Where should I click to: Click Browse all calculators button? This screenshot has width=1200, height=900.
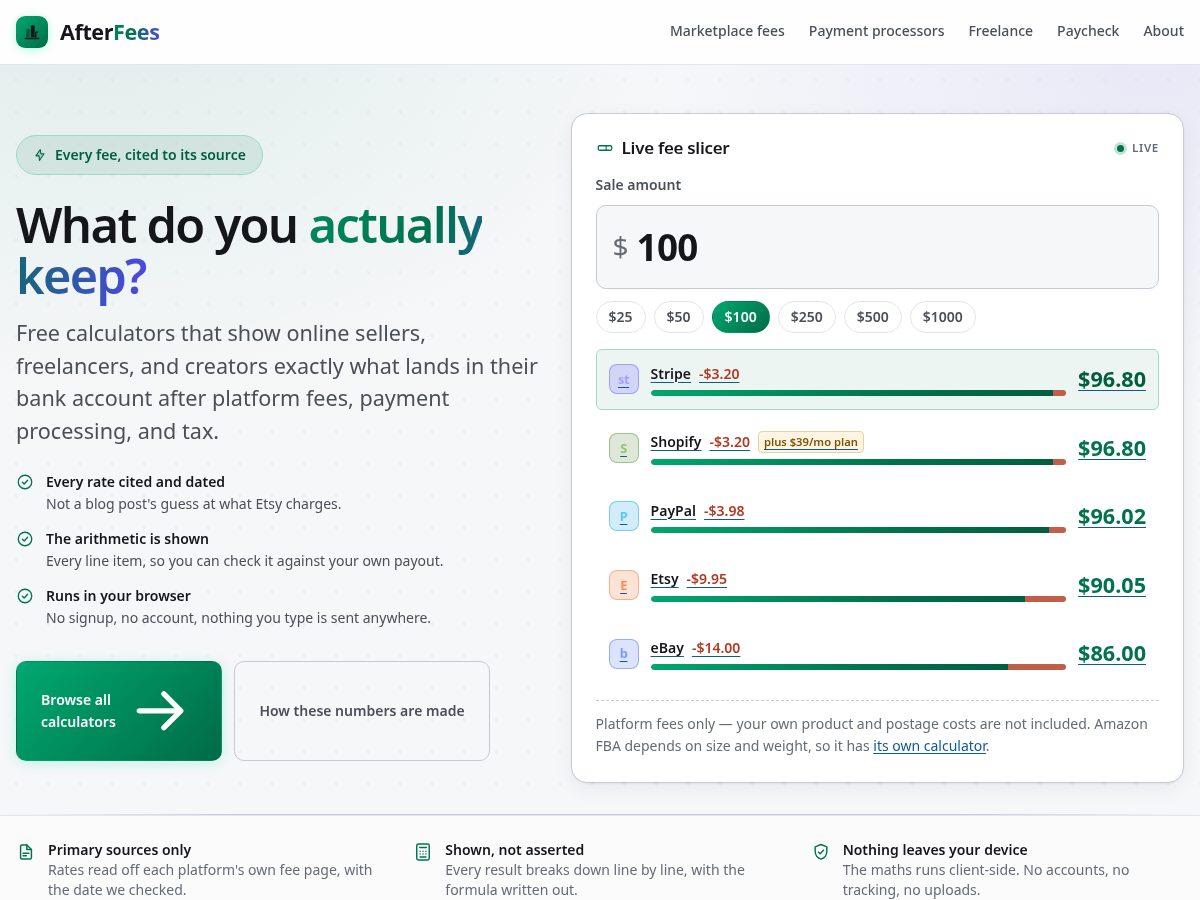pyautogui.click(x=119, y=711)
